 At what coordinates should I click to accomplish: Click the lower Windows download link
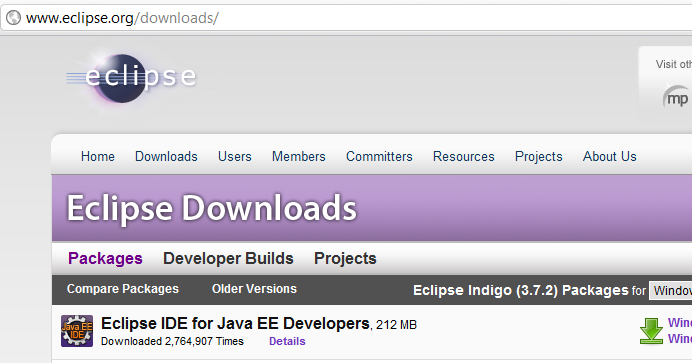point(680,339)
